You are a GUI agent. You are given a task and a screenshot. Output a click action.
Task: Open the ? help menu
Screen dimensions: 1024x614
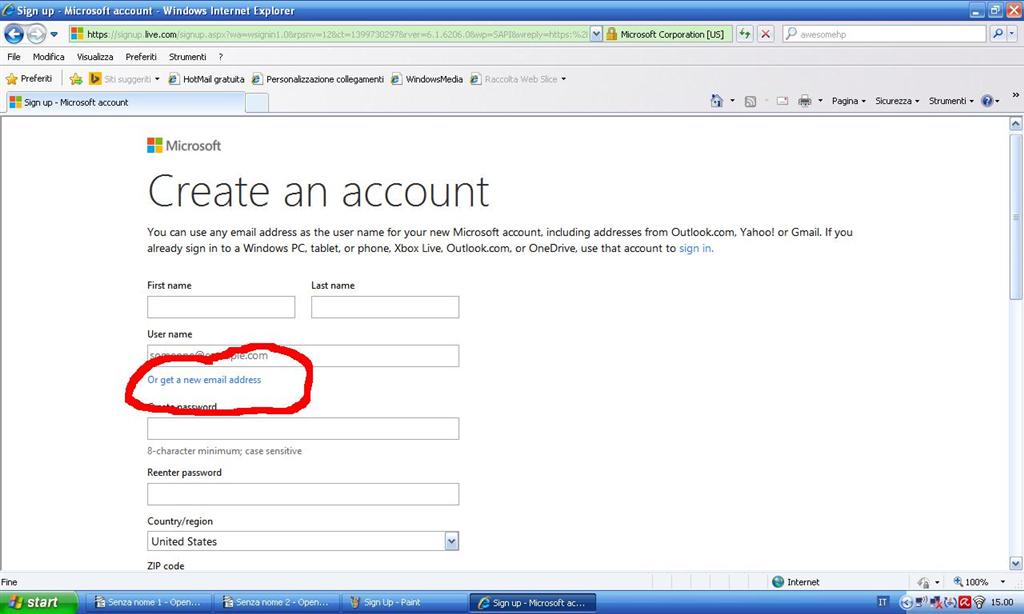(x=221, y=57)
